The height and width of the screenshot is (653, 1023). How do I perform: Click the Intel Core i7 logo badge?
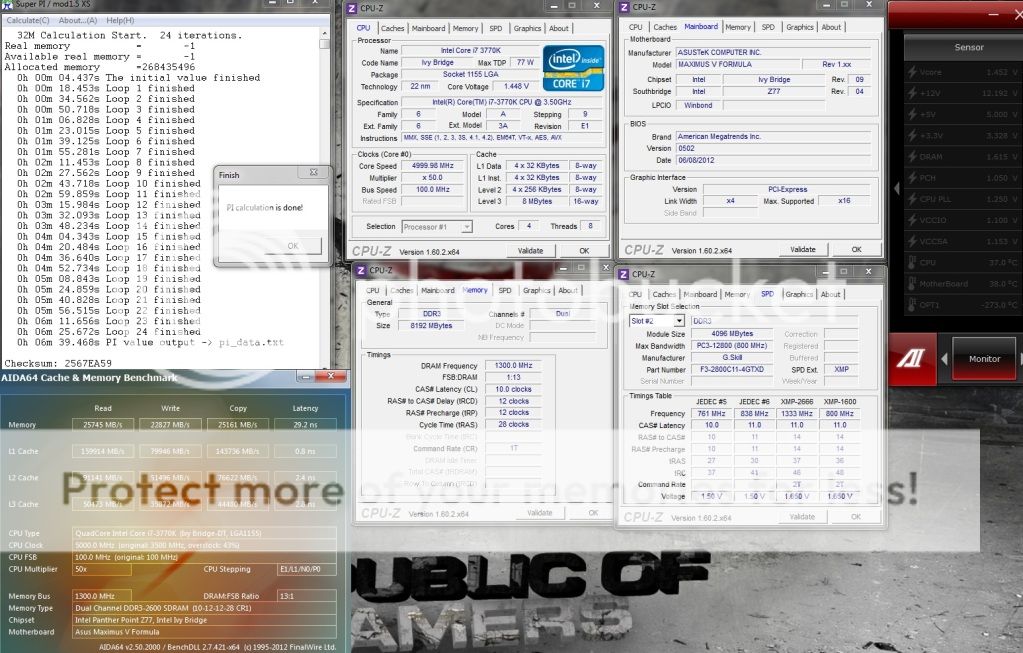572,67
